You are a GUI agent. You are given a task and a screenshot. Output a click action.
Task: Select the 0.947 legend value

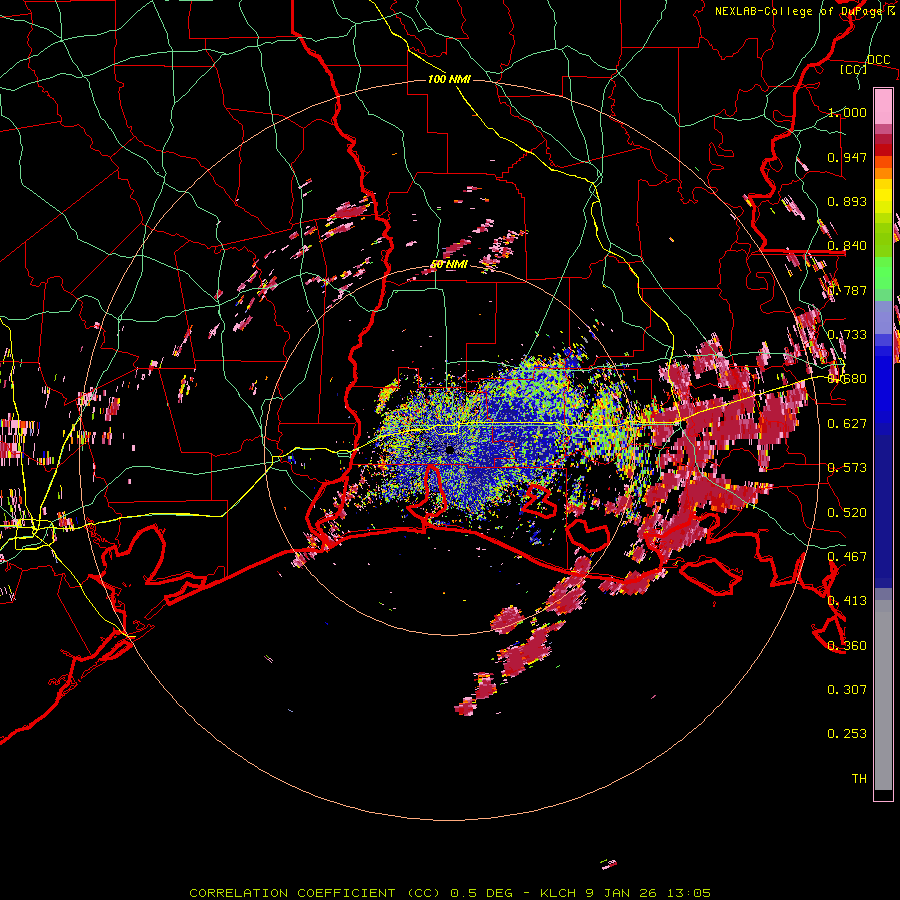click(847, 157)
